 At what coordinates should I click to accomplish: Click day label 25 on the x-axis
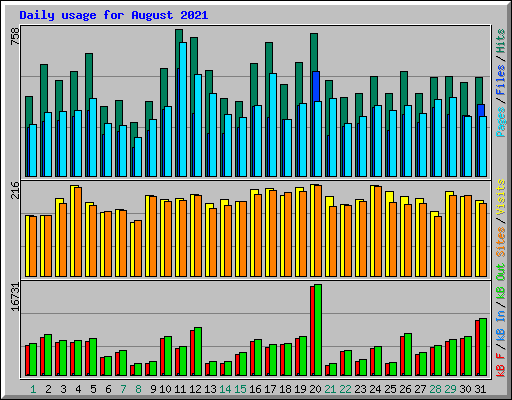[390, 389]
